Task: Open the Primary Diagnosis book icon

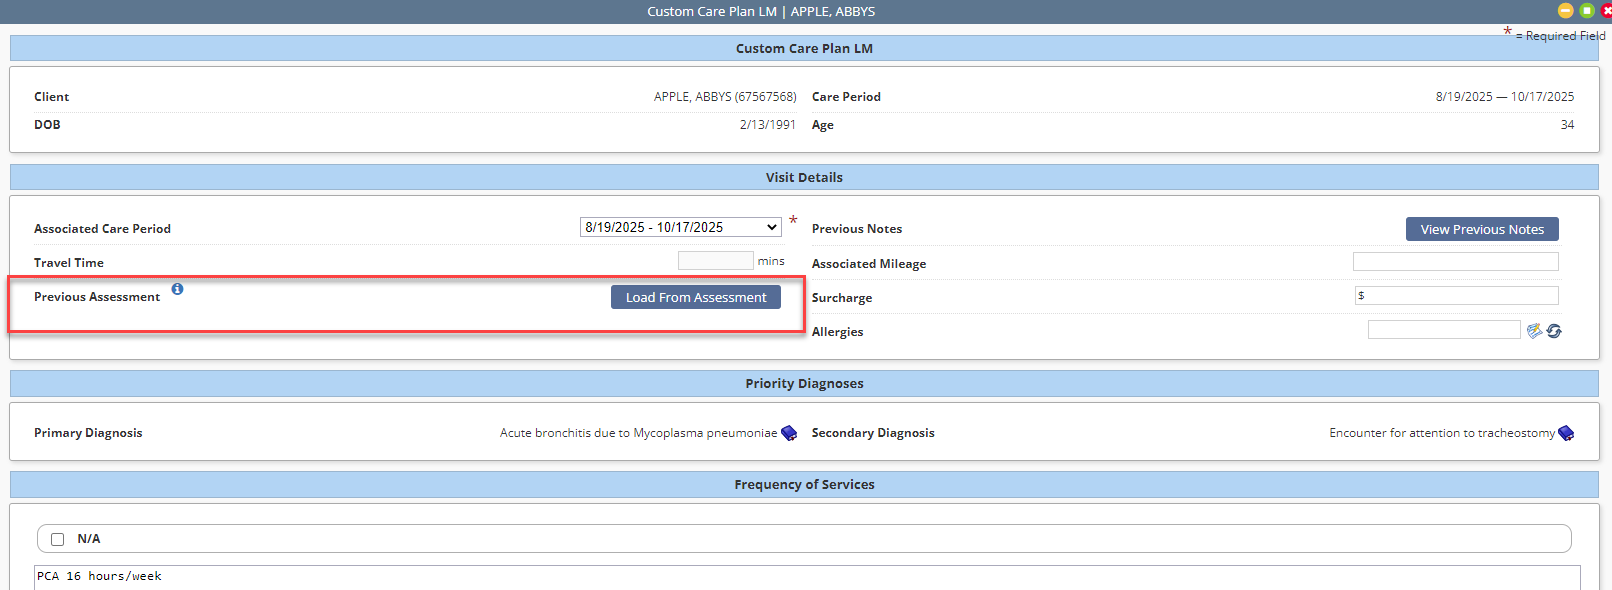Action: (789, 433)
